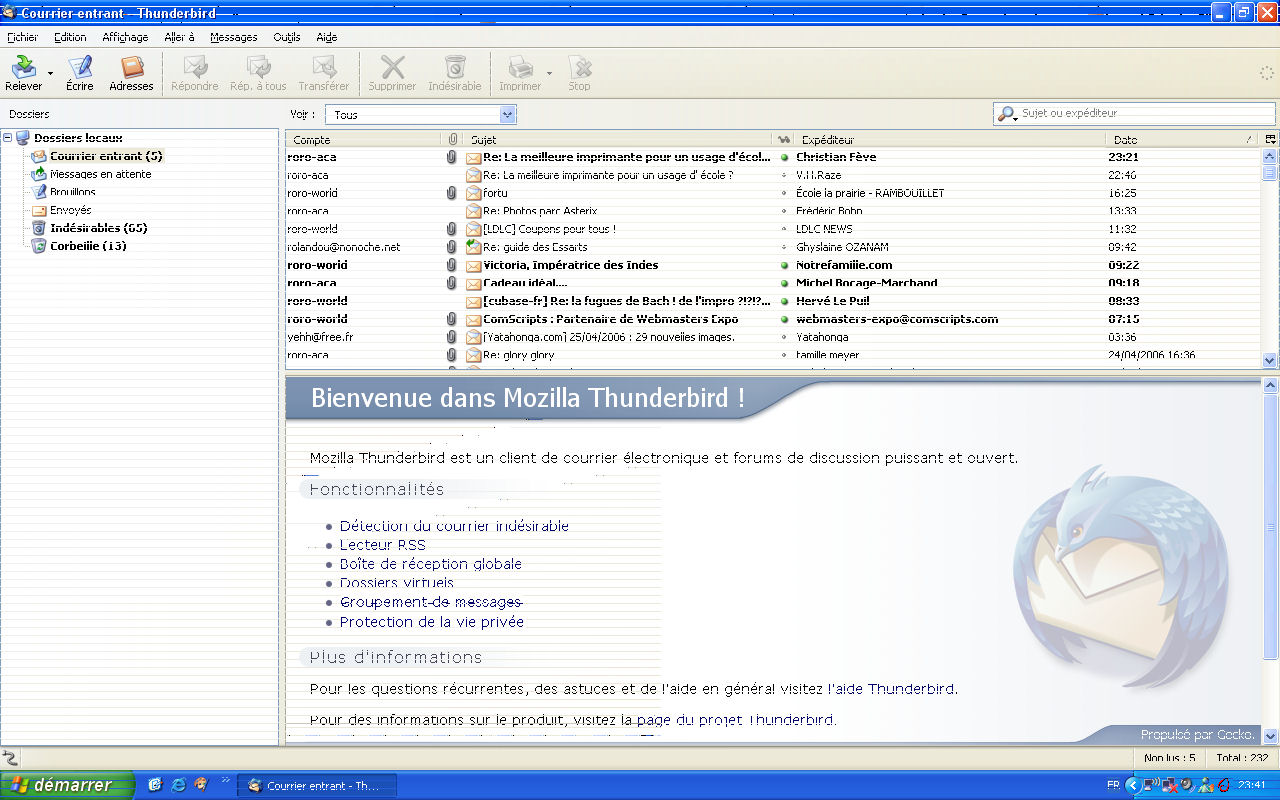Follow the aide Thunderbird link
This screenshot has height=800, width=1280.
coord(895,689)
